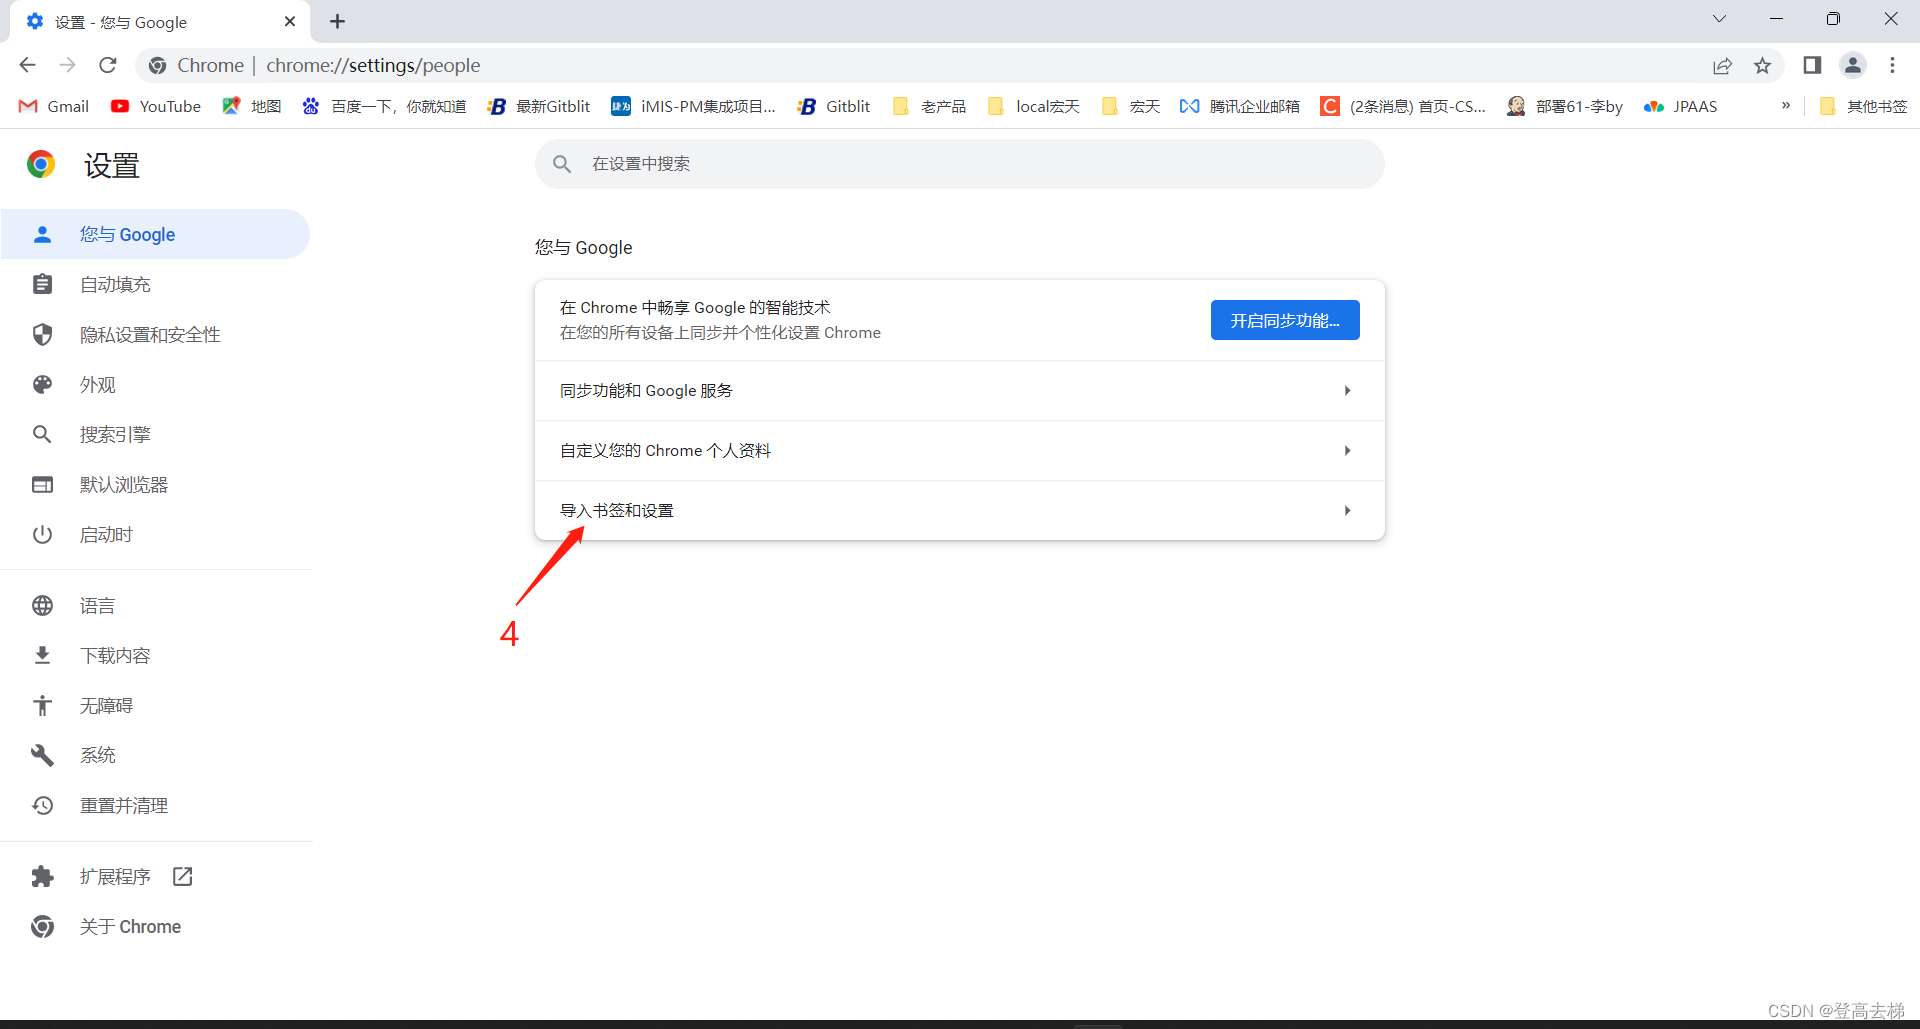Open the 宏天 bookmark folder
The height and width of the screenshot is (1029, 1920).
click(1130, 106)
